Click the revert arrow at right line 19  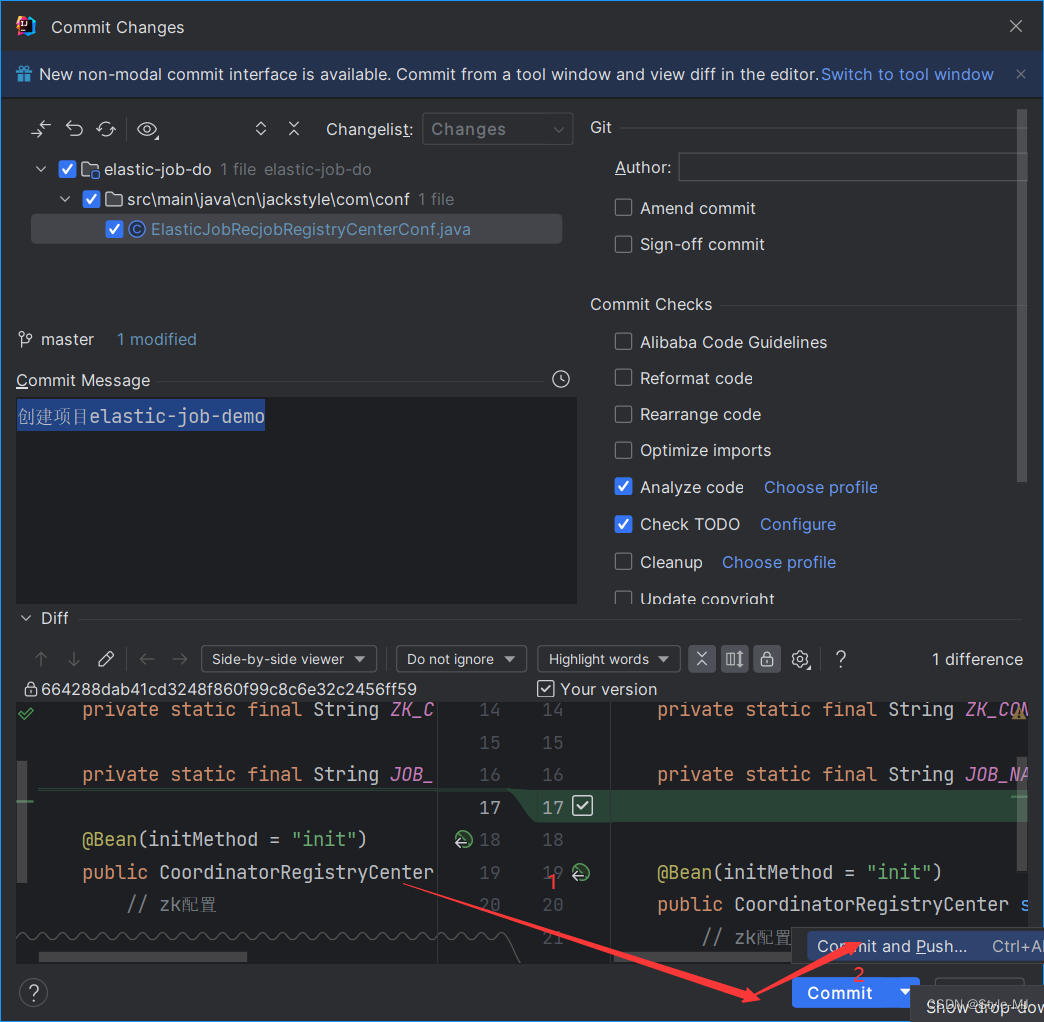pos(581,872)
